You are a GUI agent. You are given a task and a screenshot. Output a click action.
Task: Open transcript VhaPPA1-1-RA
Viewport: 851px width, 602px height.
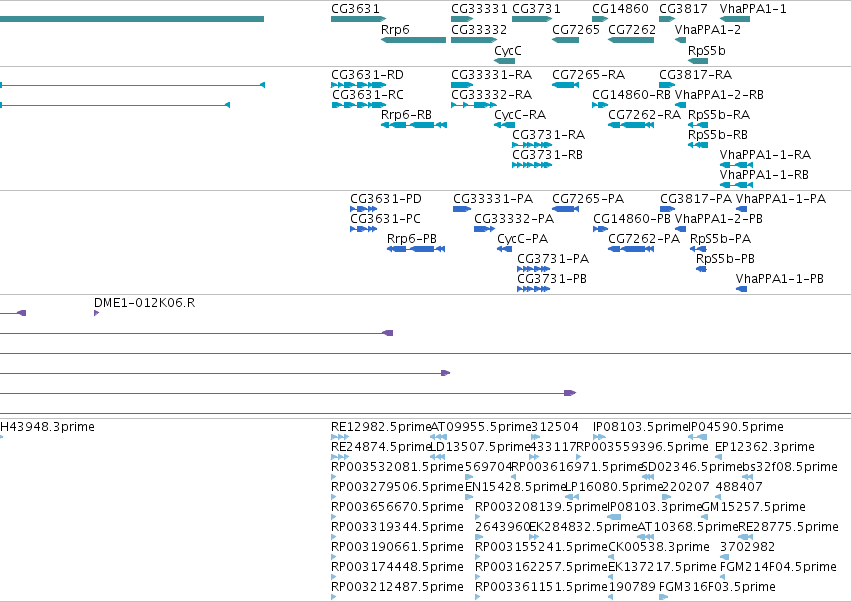click(765, 155)
